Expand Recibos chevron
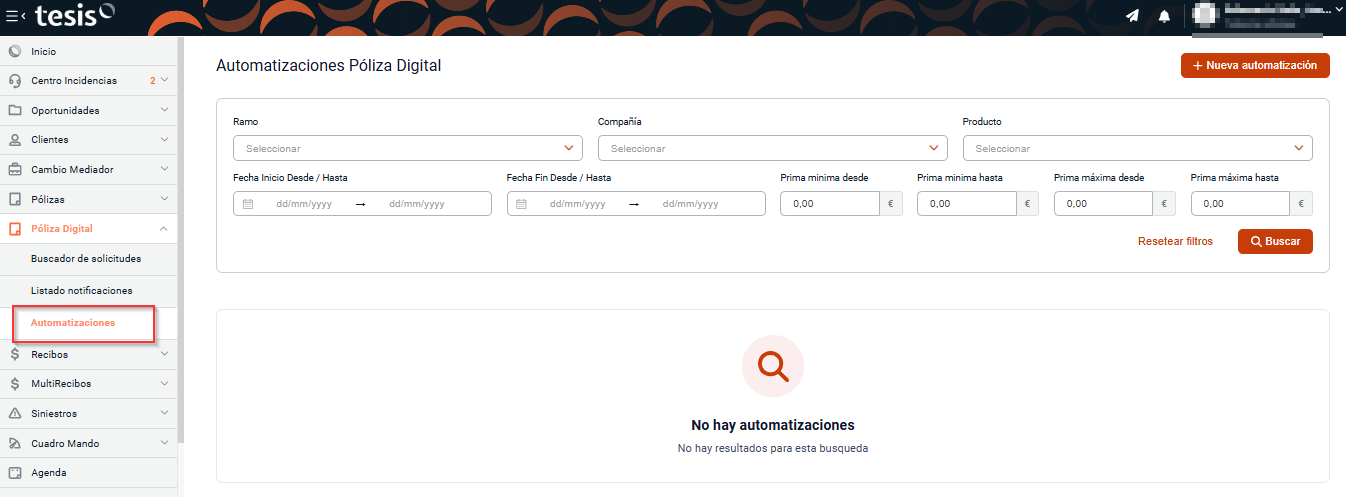The image size is (1346, 497). [x=165, y=354]
